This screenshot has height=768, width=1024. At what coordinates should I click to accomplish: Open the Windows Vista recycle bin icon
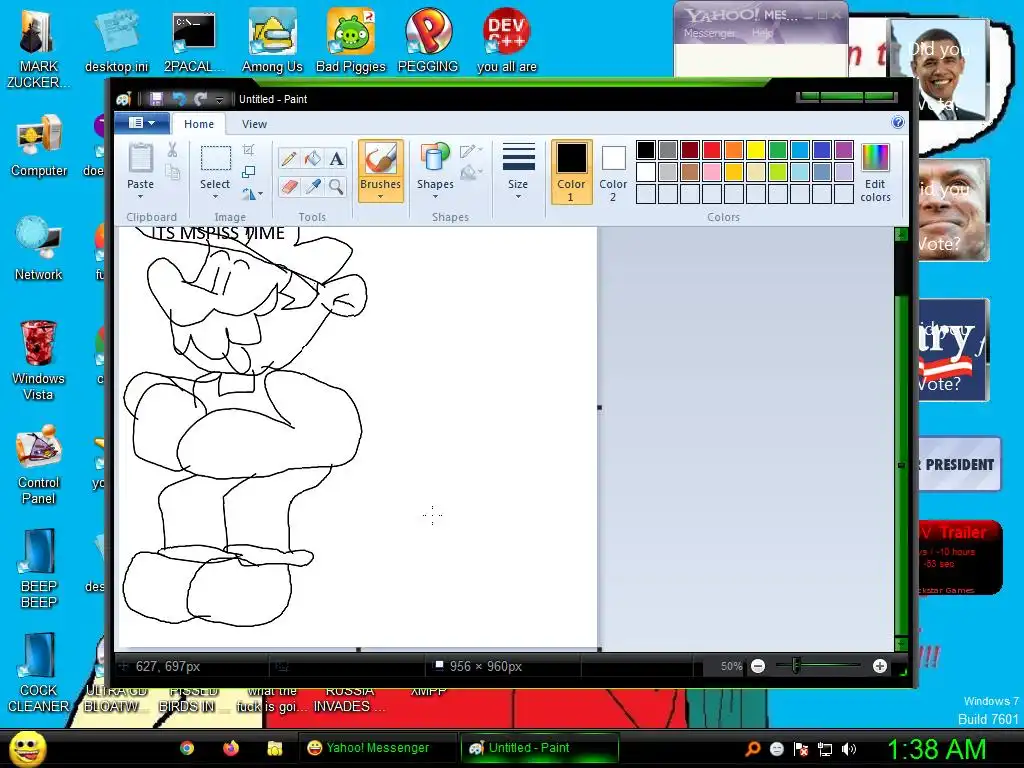click(x=38, y=360)
